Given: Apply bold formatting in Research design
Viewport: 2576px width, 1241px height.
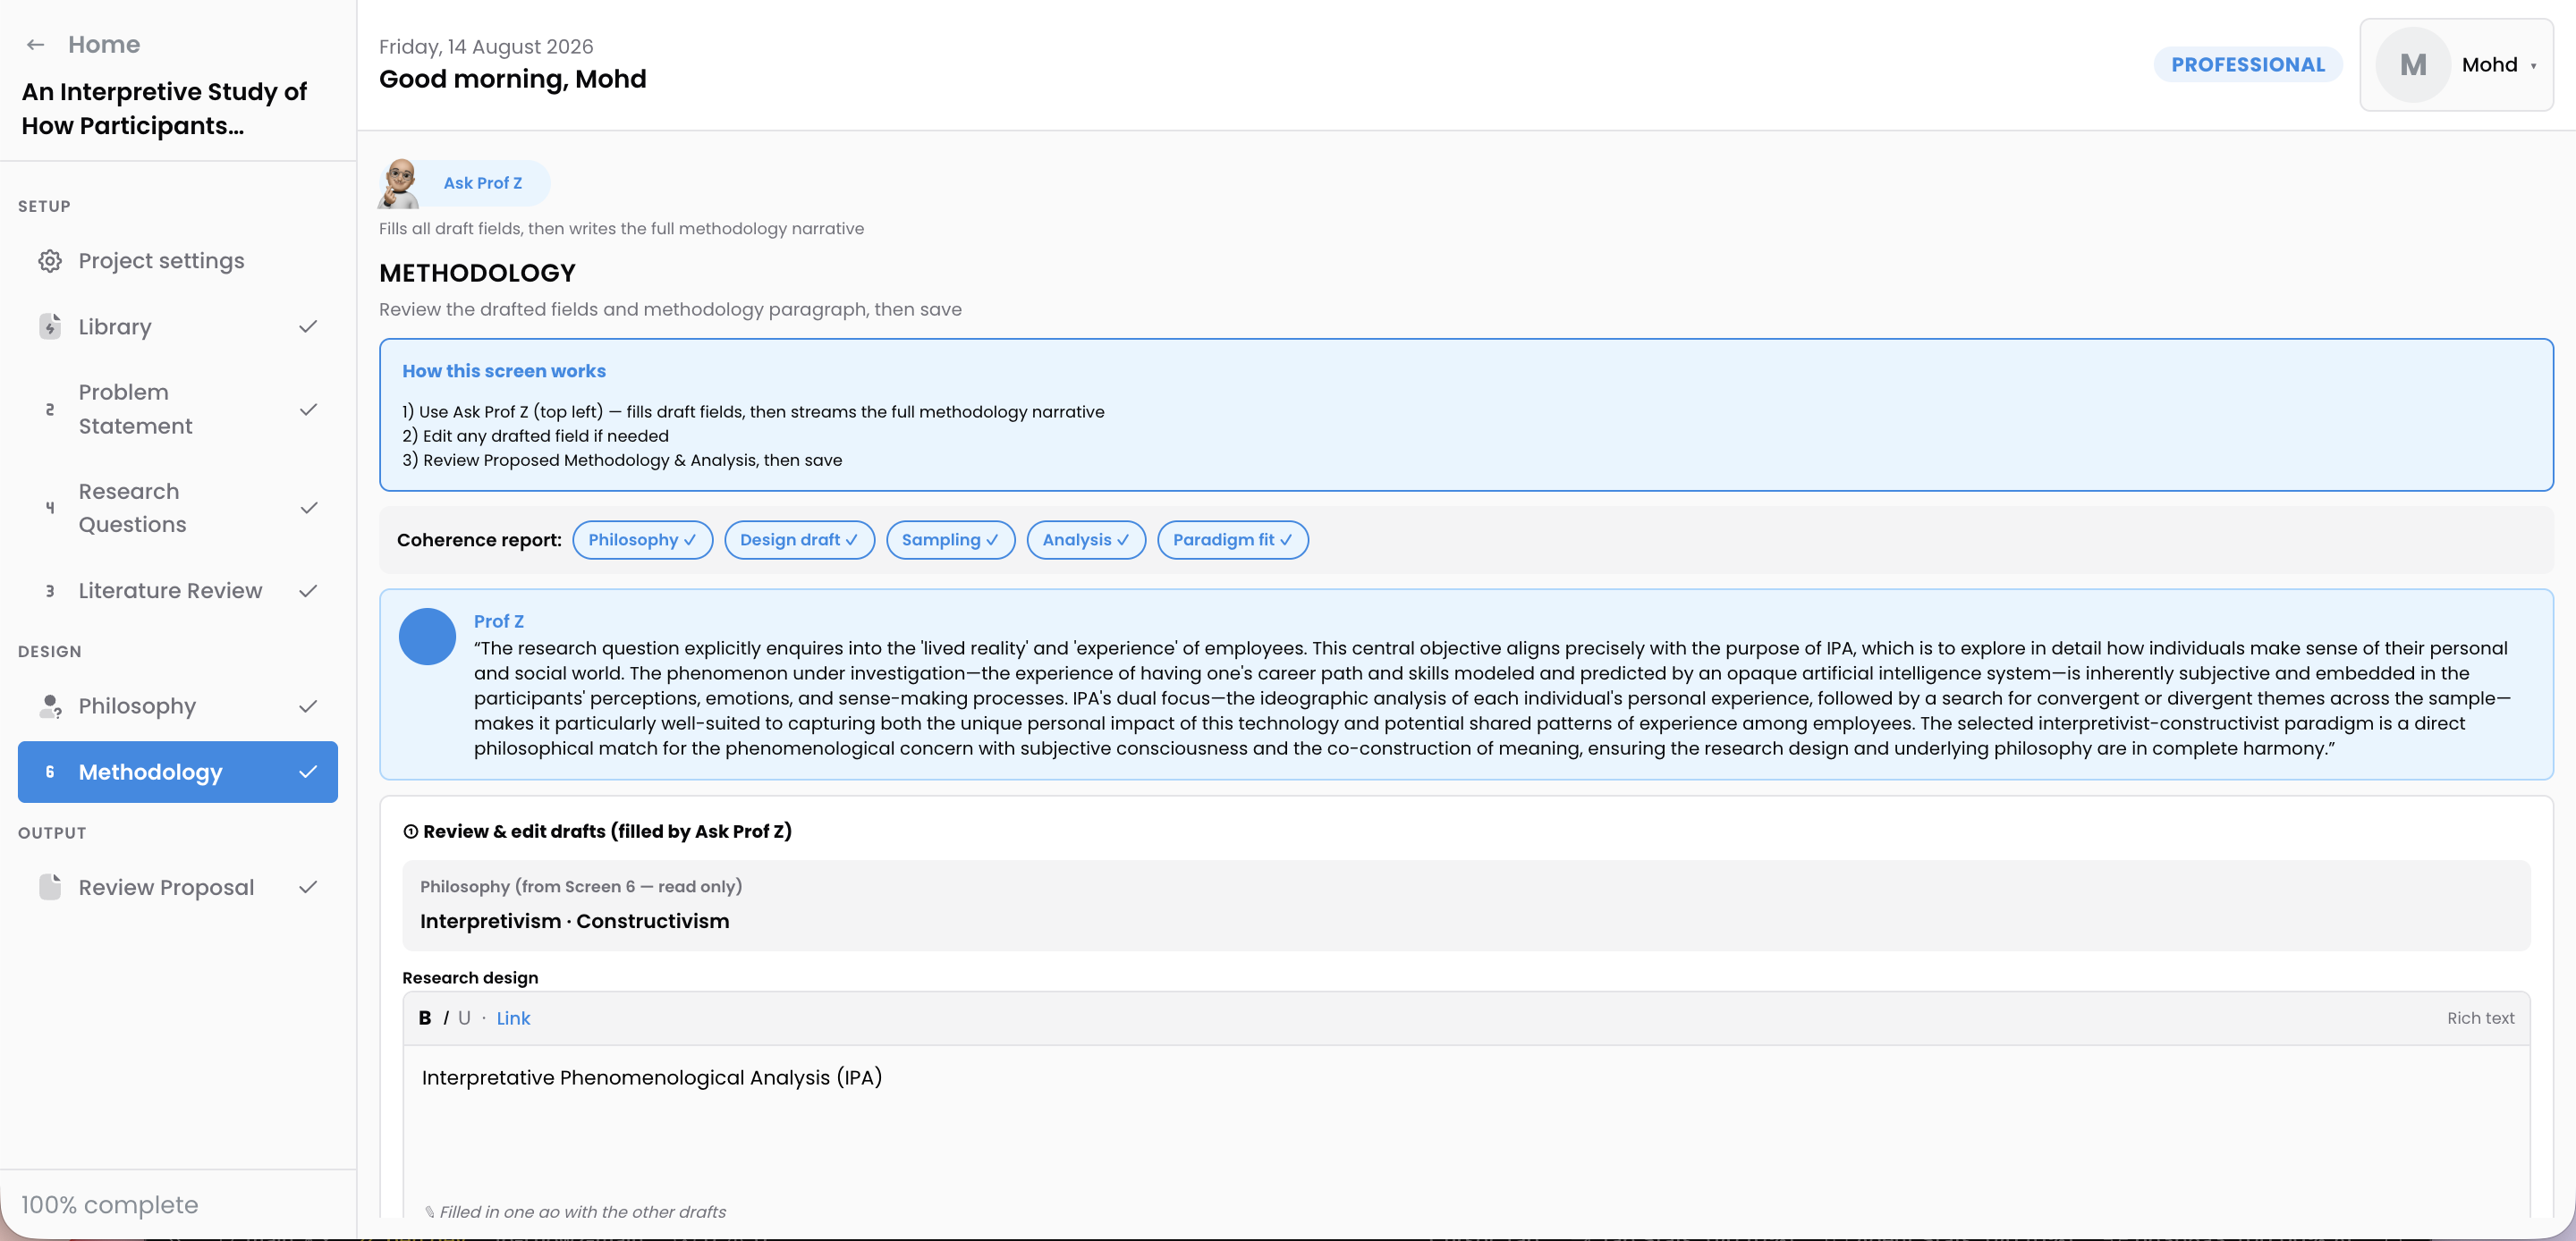Looking at the screenshot, I should coord(425,1018).
